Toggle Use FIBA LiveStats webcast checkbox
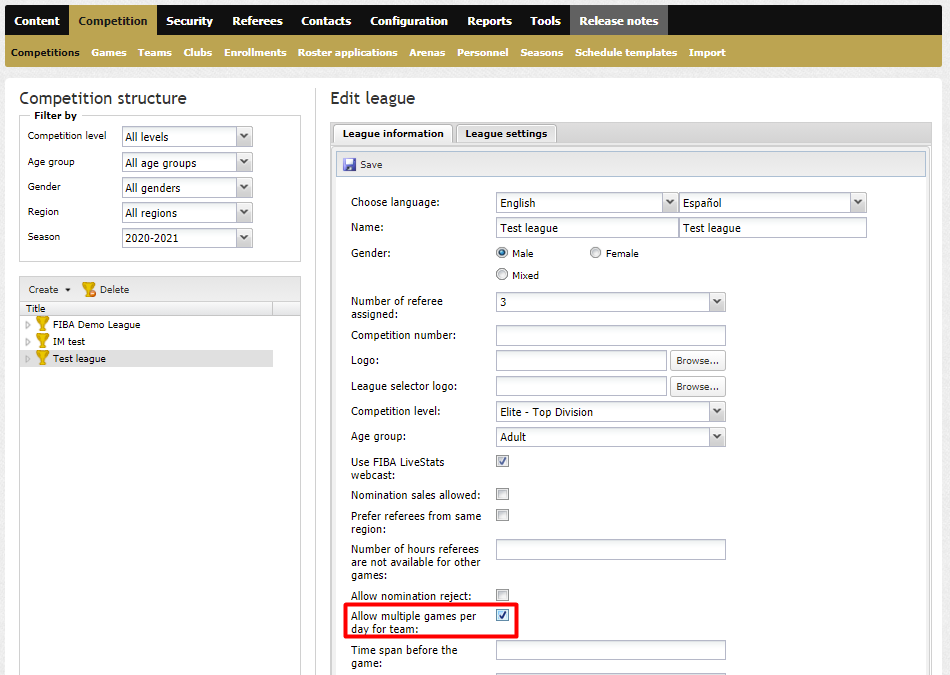 click(x=502, y=461)
